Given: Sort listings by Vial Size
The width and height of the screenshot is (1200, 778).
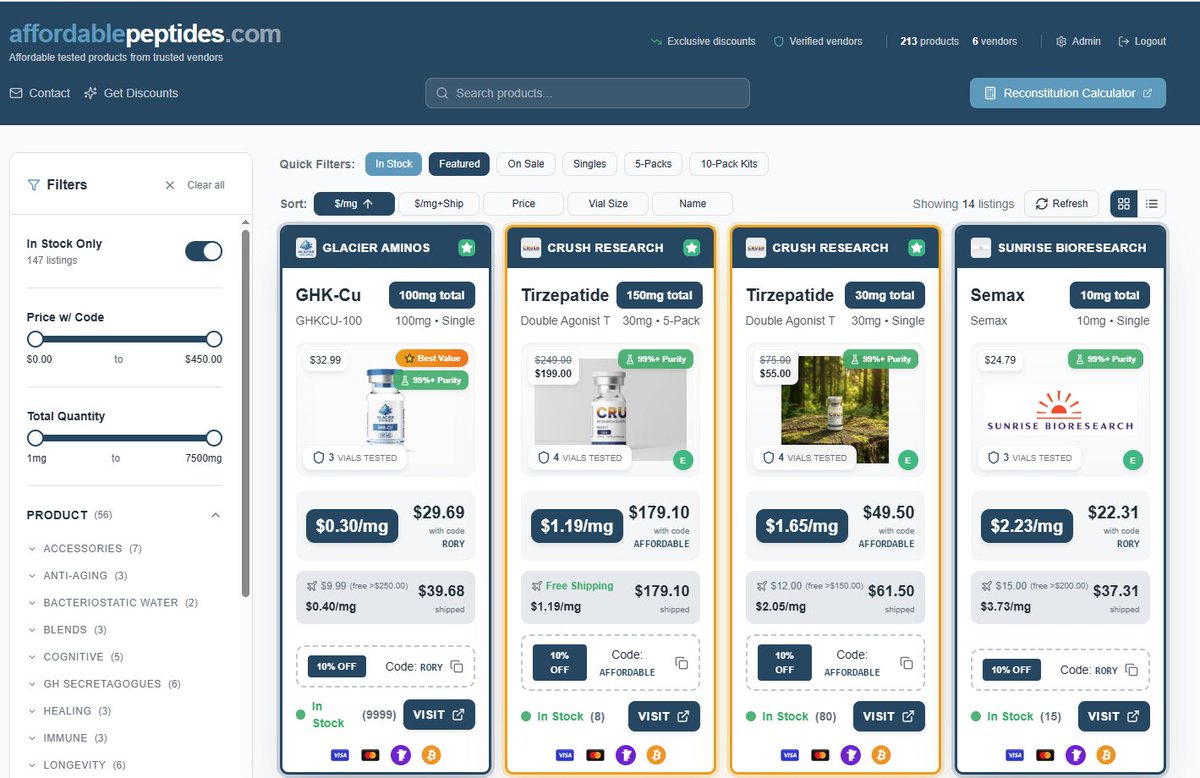Looking at the screenshot, I should tap(608, 204).
